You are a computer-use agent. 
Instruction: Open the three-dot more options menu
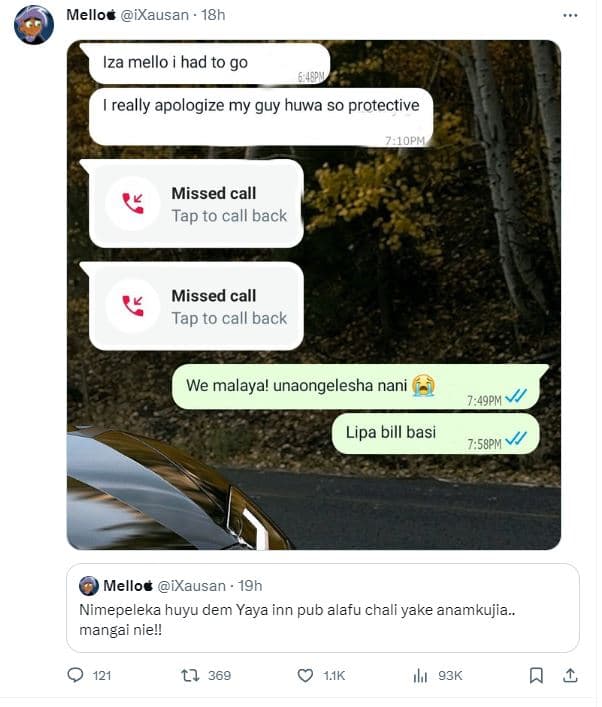(x=570, y=16)
